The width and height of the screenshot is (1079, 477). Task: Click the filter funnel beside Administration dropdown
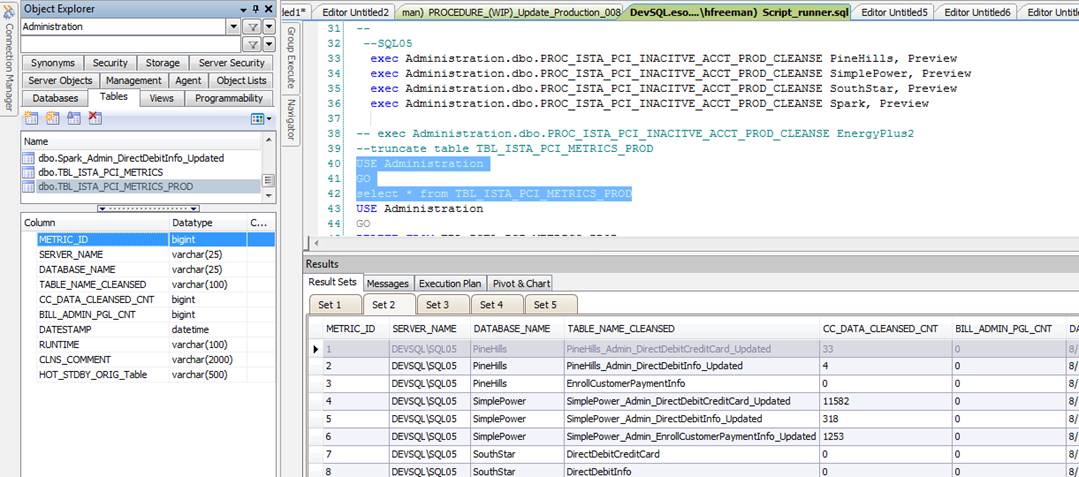coord(253,27)
